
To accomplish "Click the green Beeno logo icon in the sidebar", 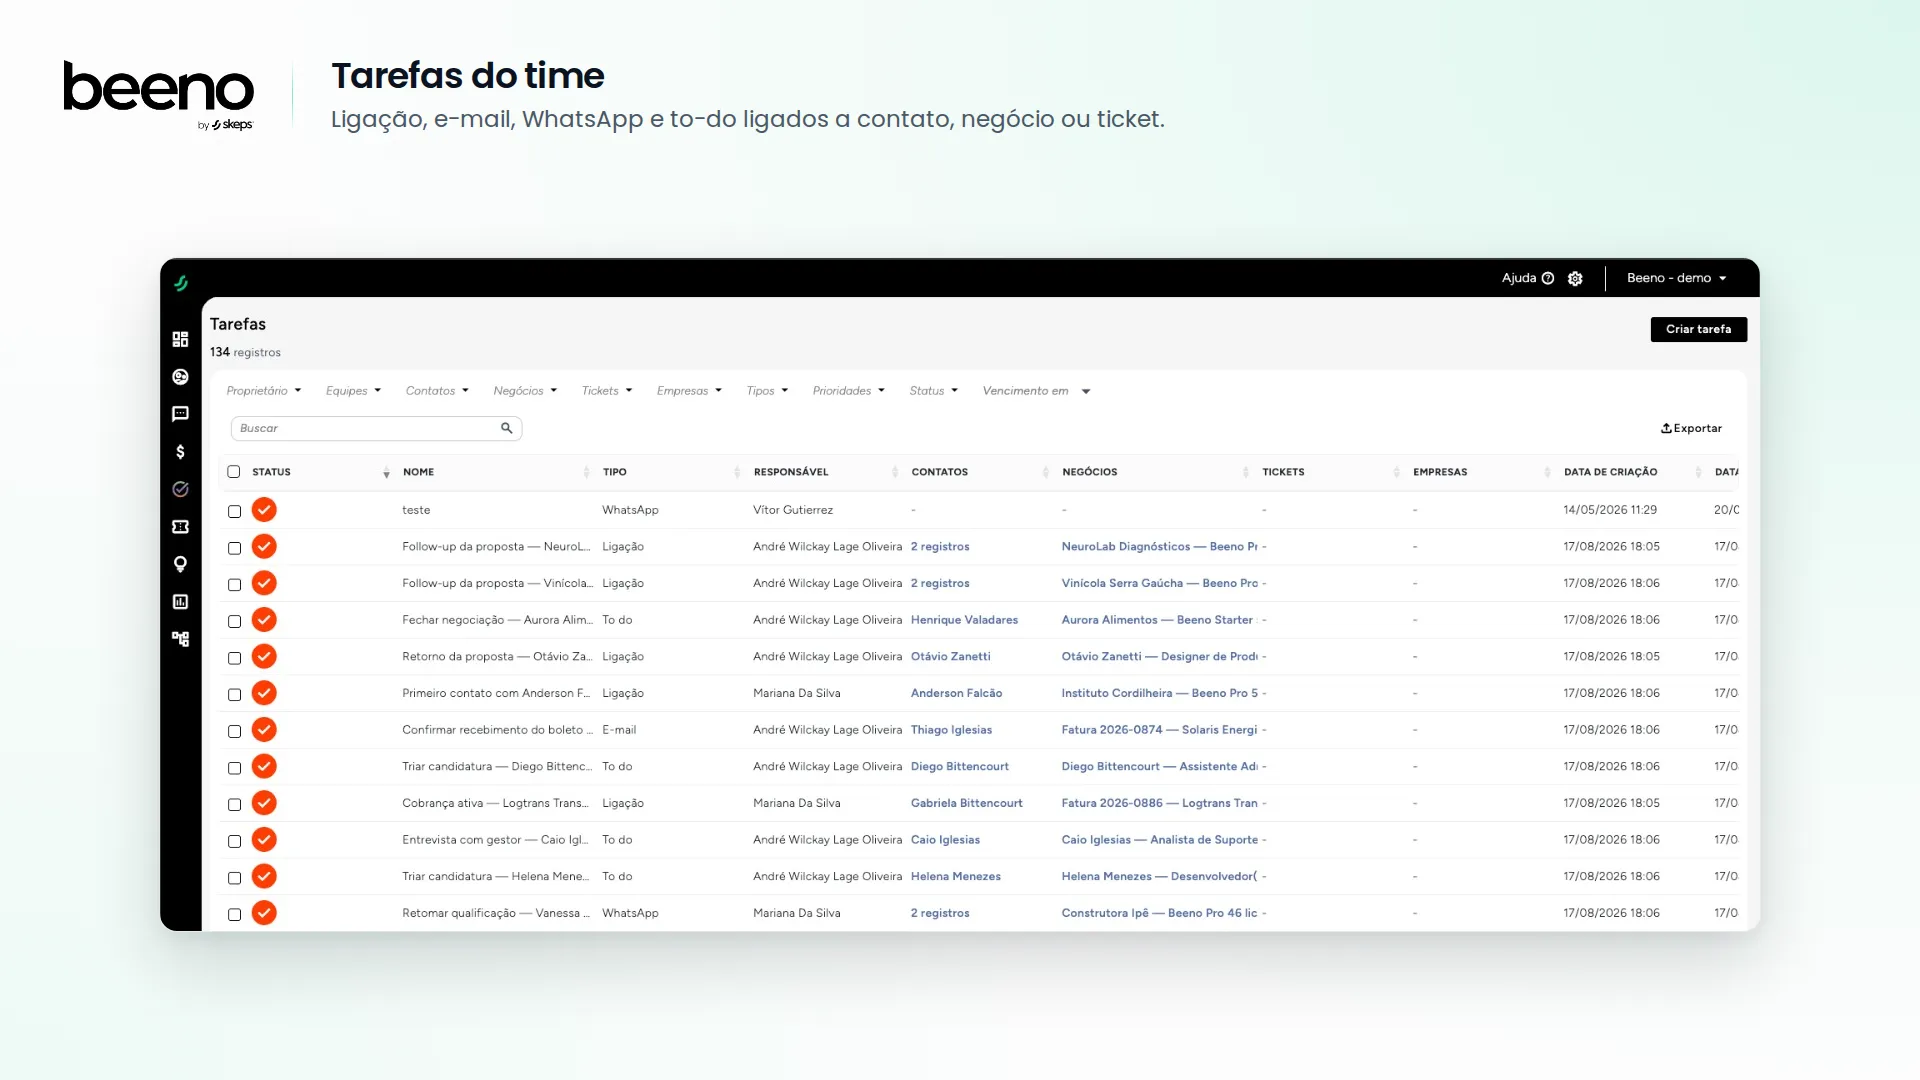I will (181, 283).
